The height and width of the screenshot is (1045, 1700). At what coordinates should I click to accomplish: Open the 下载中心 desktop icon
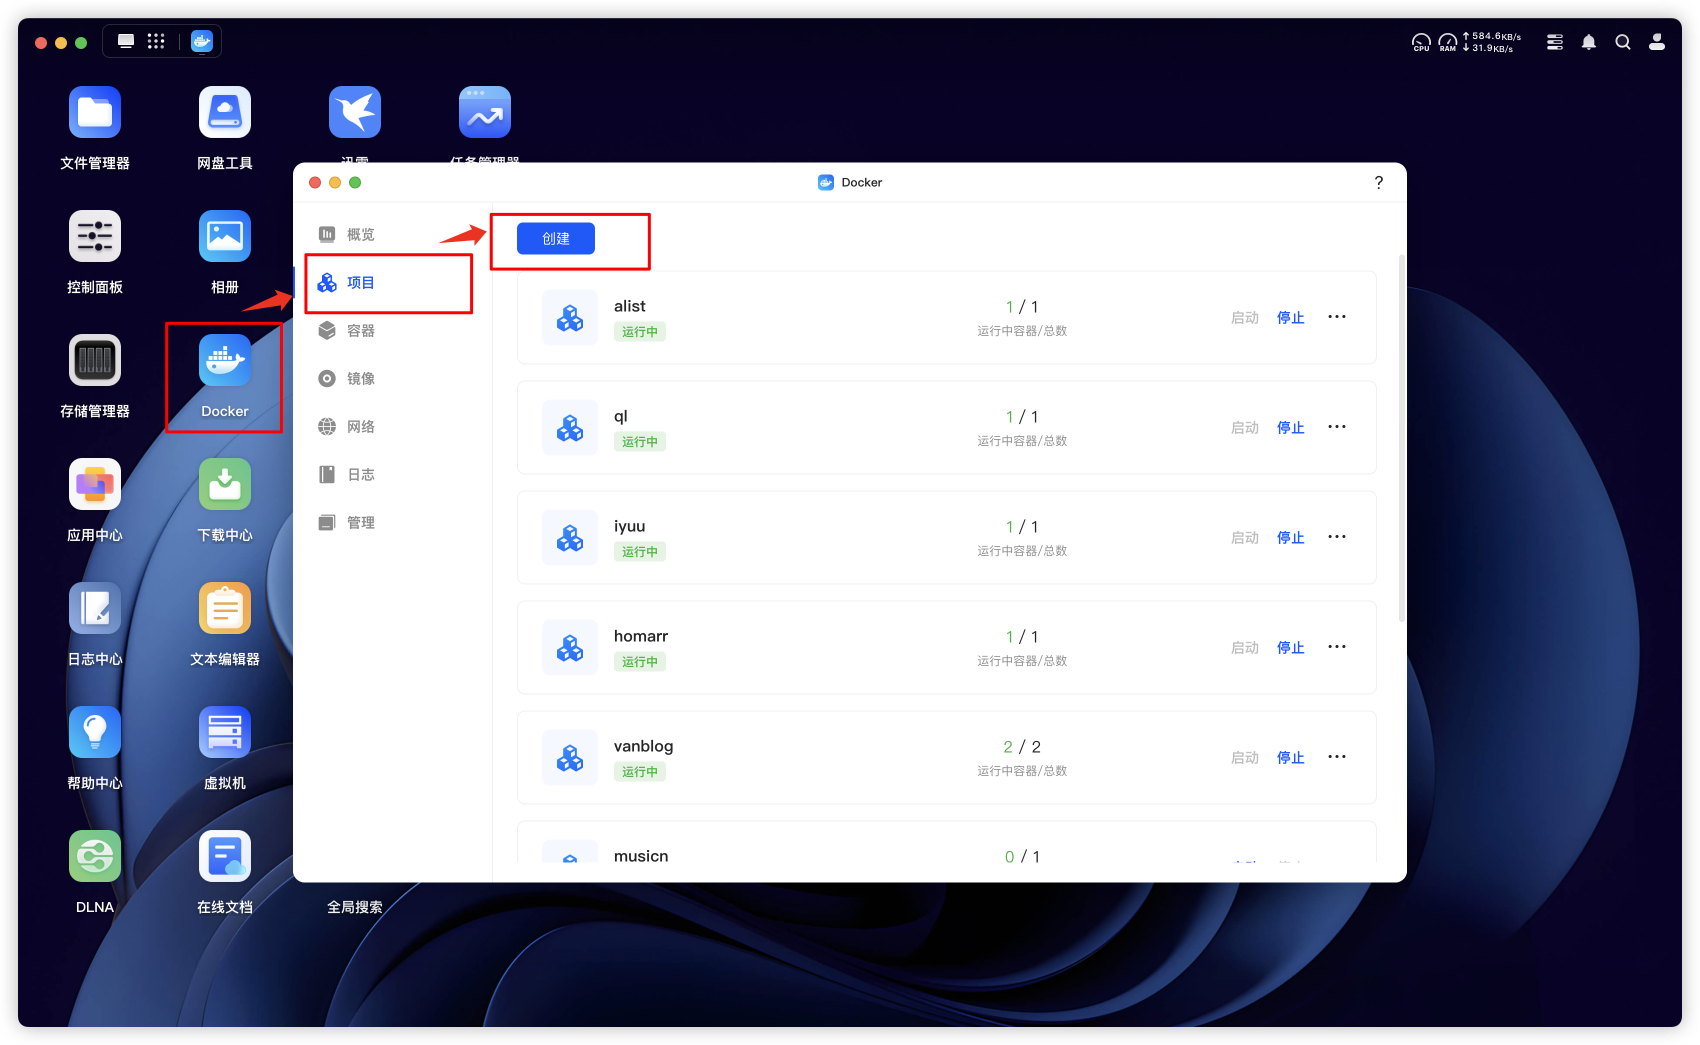point(225,484)
